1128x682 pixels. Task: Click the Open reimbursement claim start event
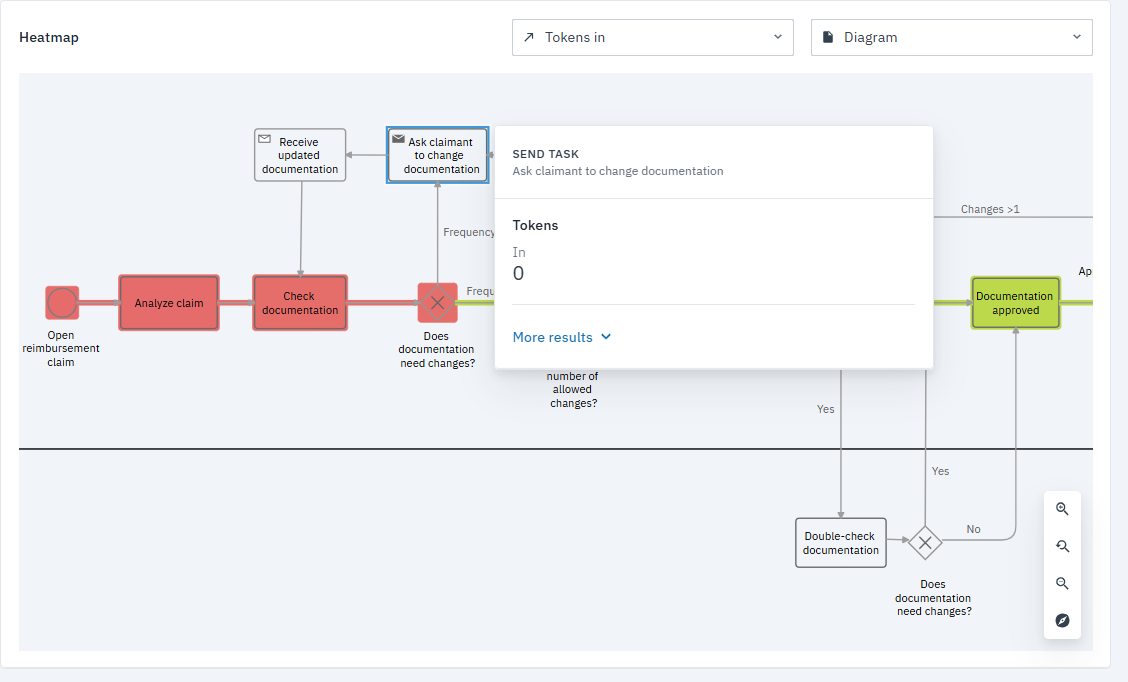(x=62, y=302)
